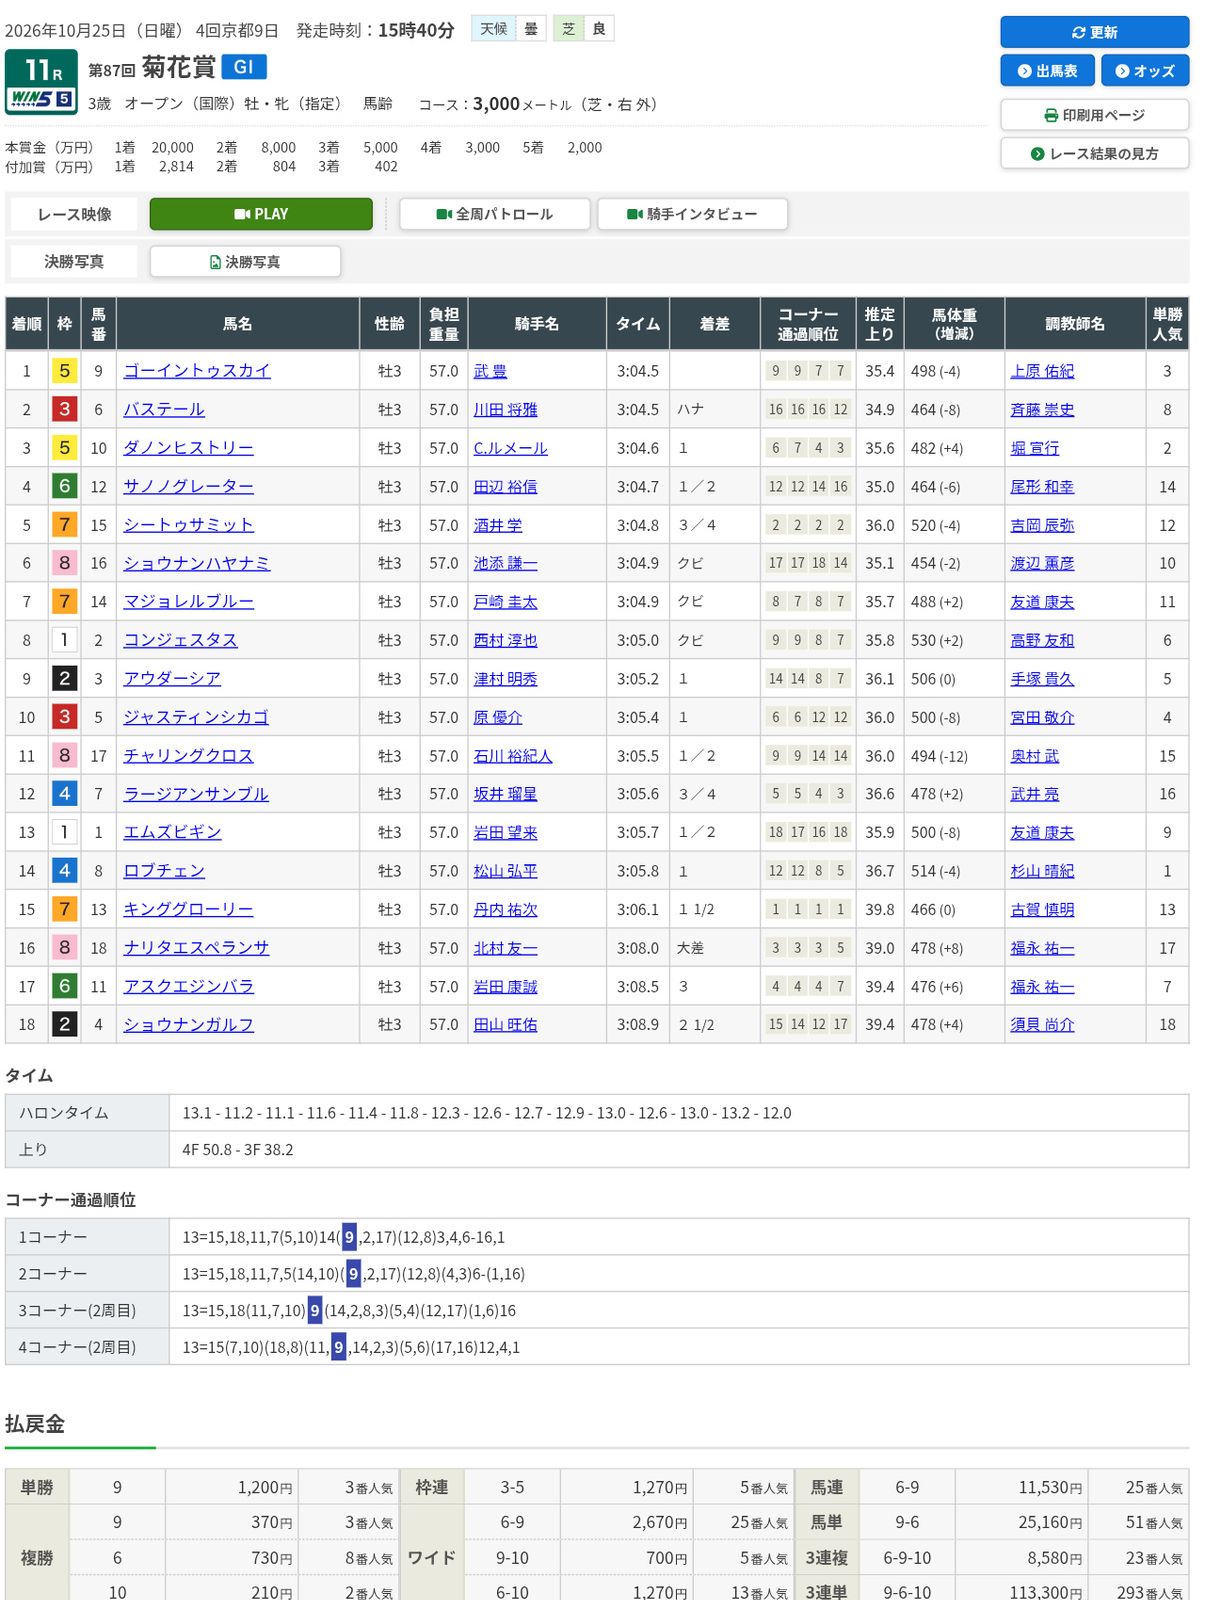Open horse シートゥサミット profile

(x=188, y=525)
